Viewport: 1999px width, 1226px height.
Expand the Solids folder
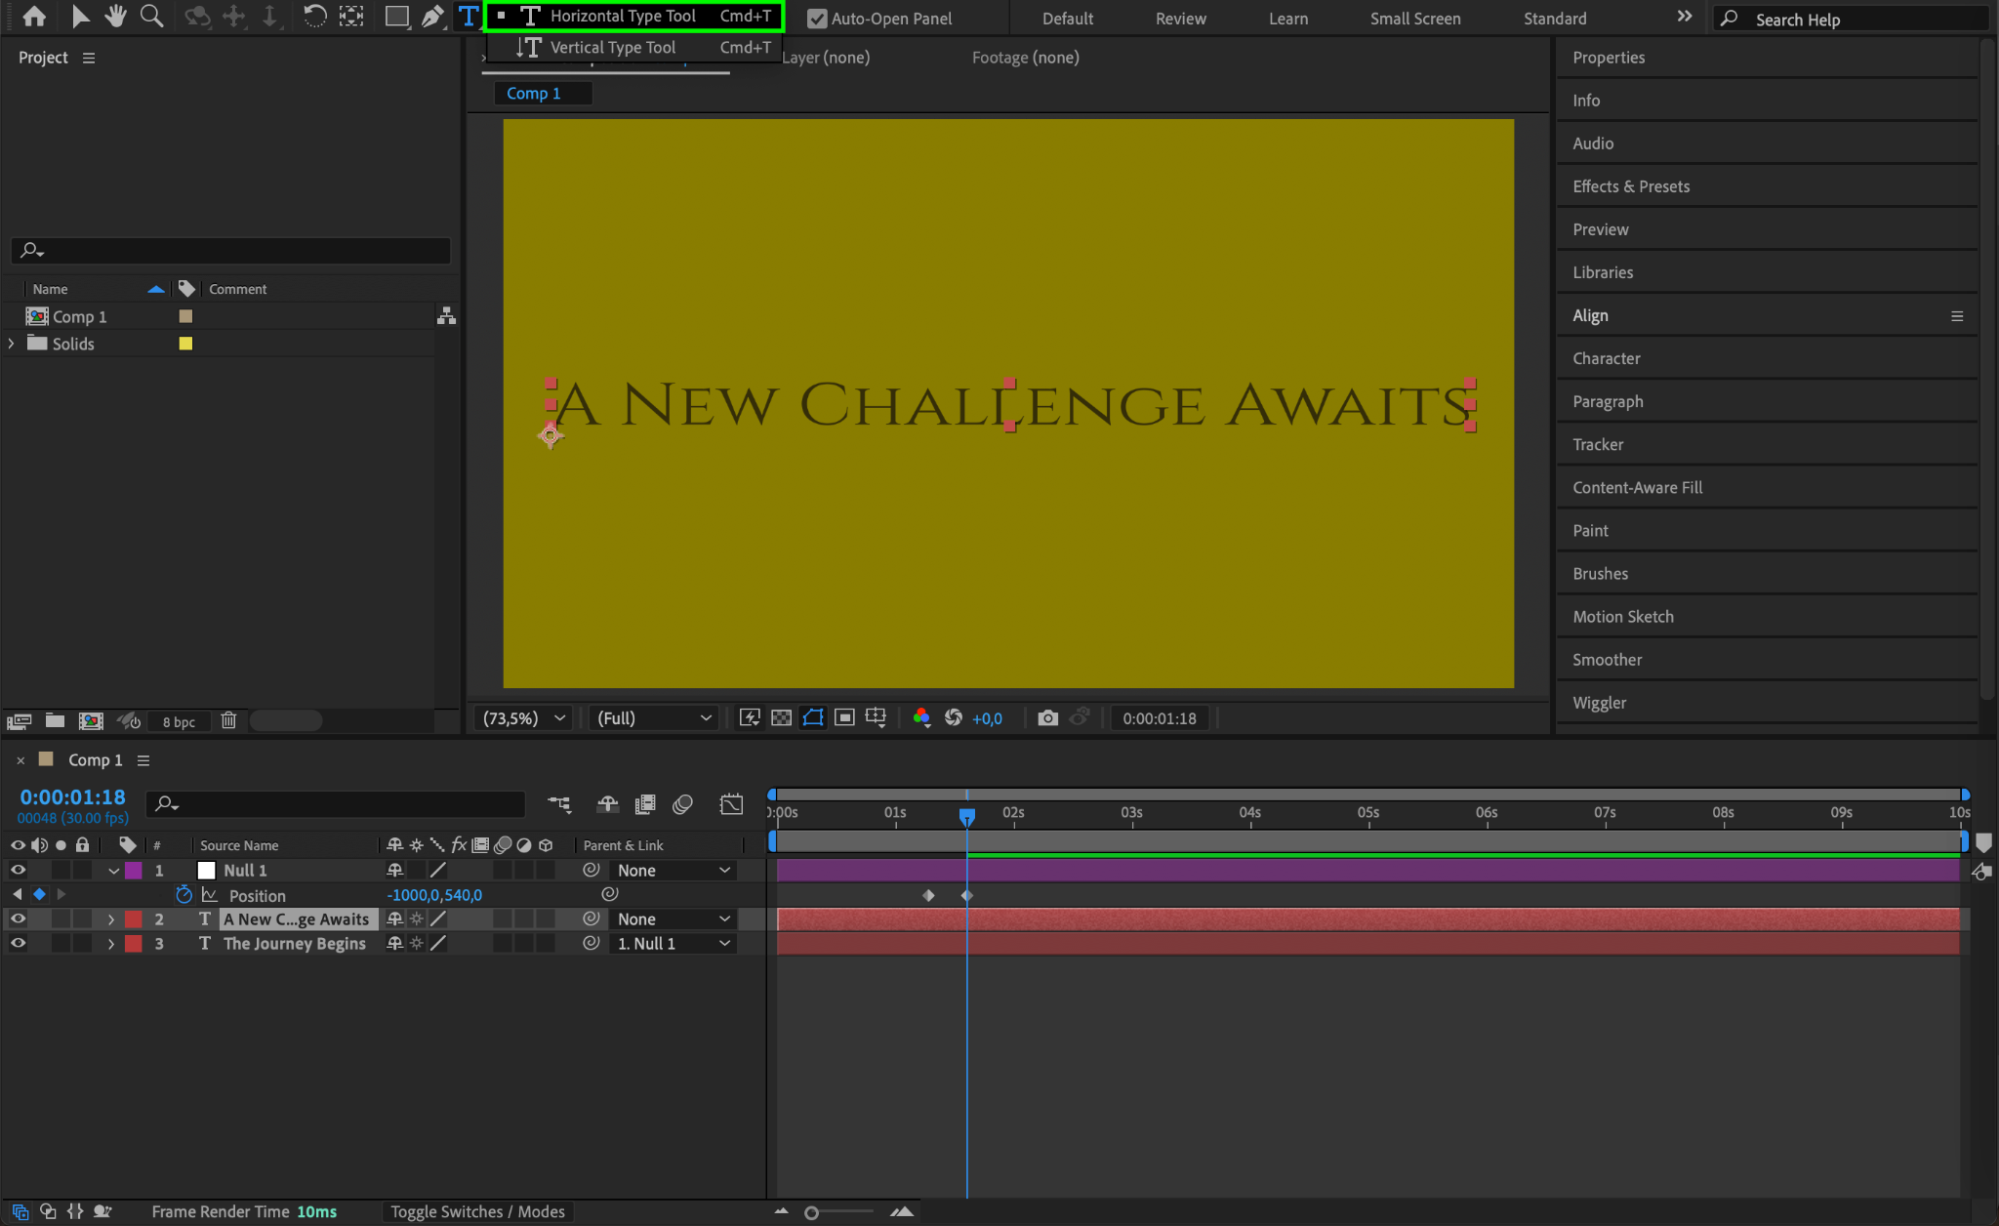pyautogui.click(x=12, y=343)
